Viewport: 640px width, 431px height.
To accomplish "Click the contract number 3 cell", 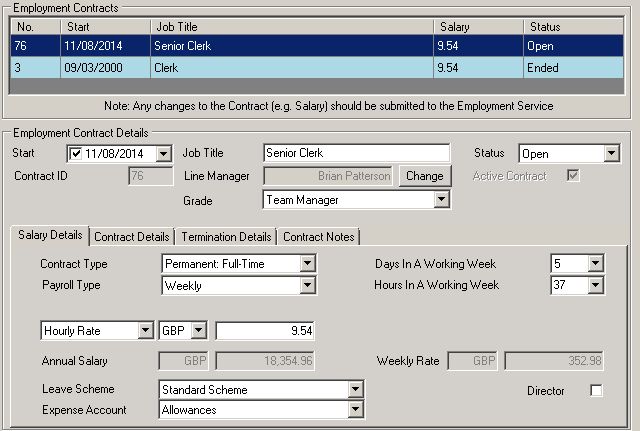I will pos(36,68).
